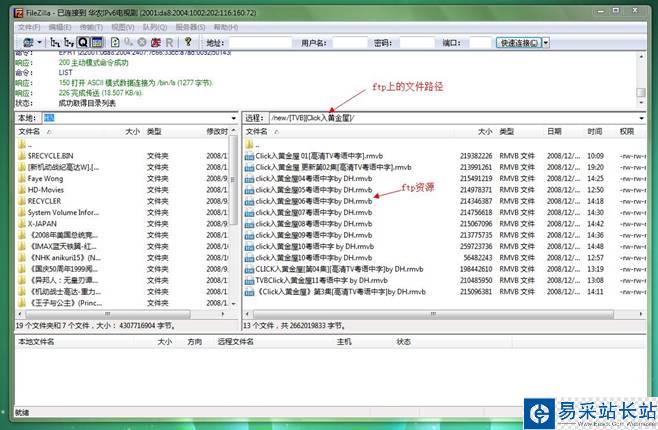This screenshot has height=430, width=658.
Task: Select click入黄金屋09 rmvb file icon
Action: [249, 235]
